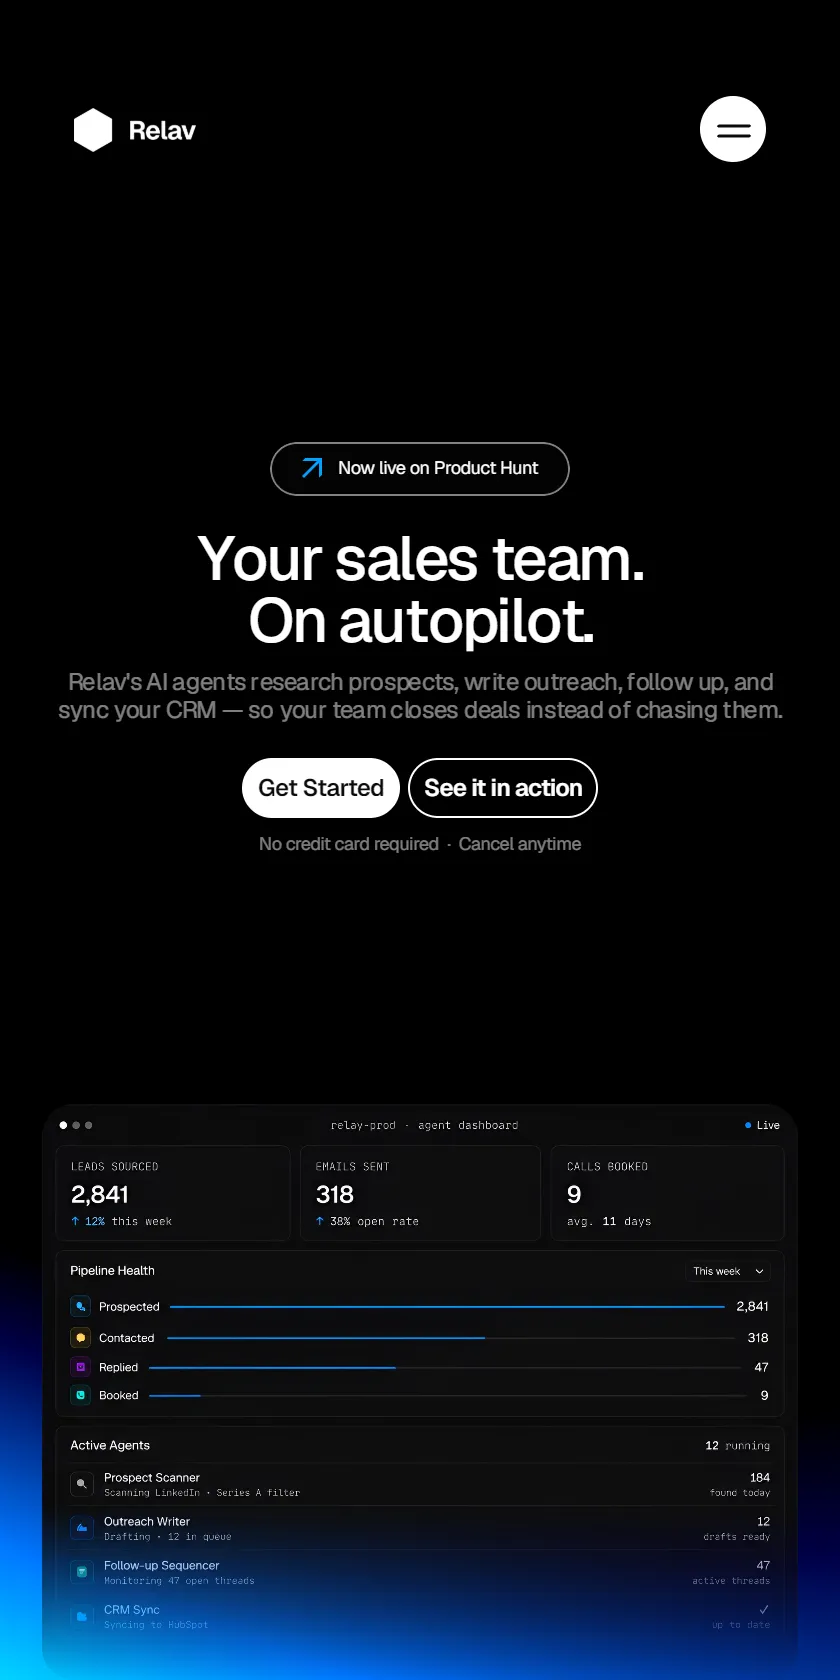840x1680 pixels.
Task: Click the Live status indicator
Action: [x=762, y=1125]
